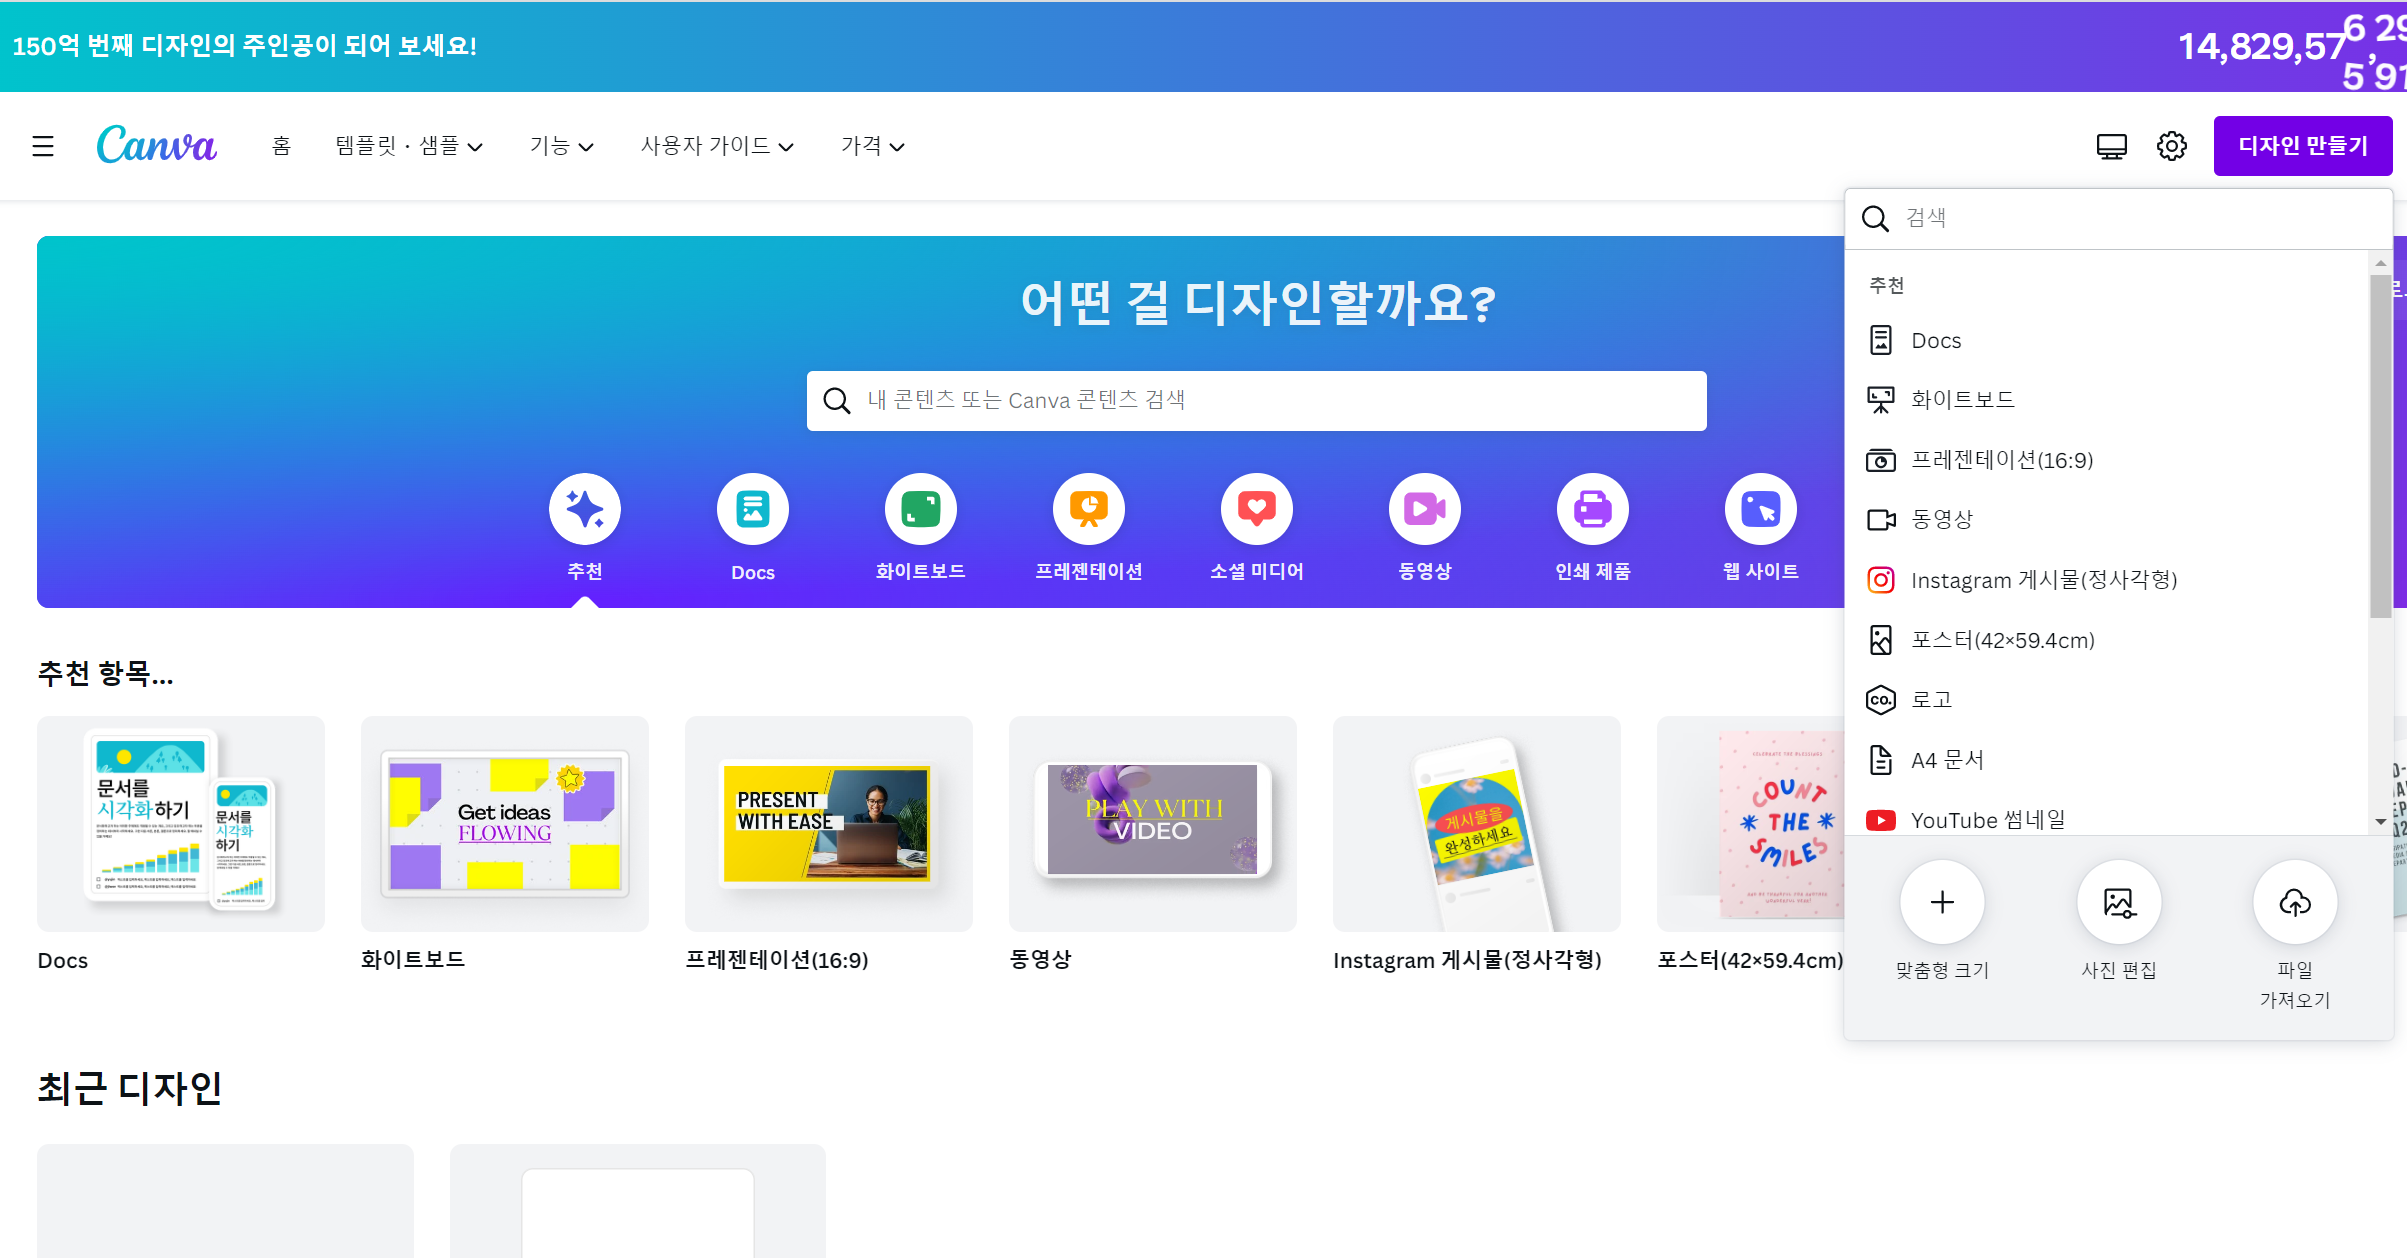Open the second recent design thumbnail
The width and height of the screenshot is (2407, 1258).
click(638, 1201)
